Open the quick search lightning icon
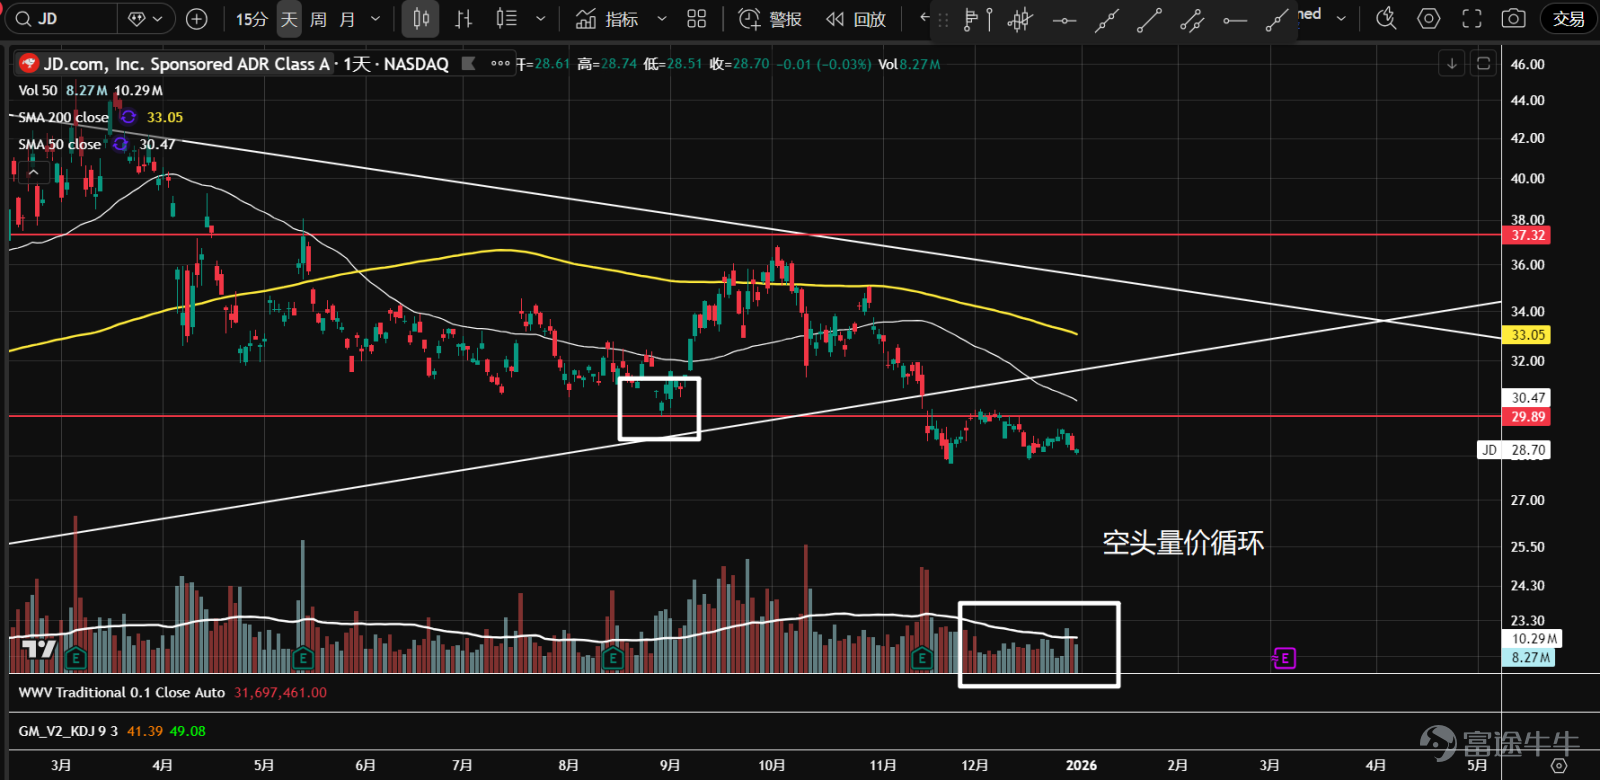The image size is (1600, 780). click(1386, 19)
